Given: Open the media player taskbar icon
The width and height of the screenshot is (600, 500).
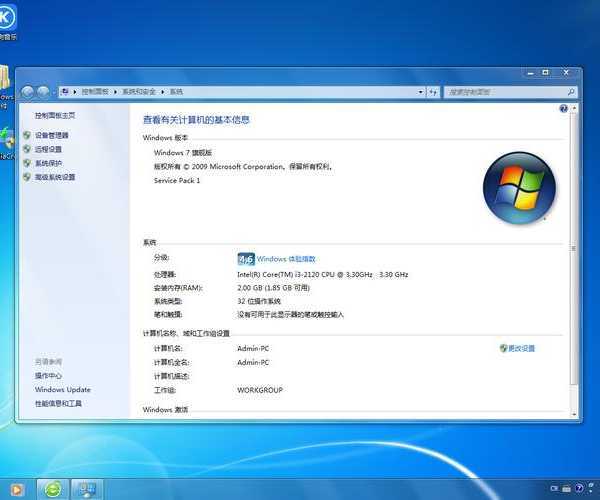Looking at the screenshot, I should click(16, 490).
